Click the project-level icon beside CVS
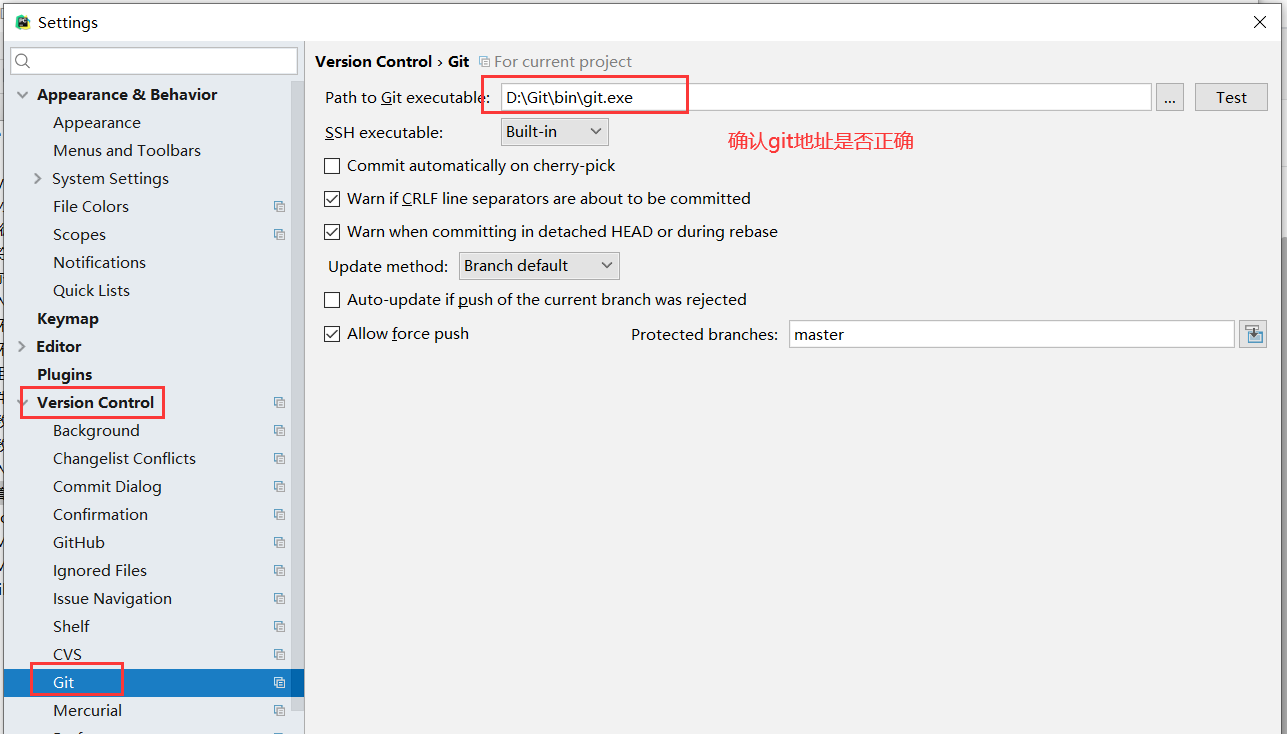The image size is (1287, 734). (279, 655)
